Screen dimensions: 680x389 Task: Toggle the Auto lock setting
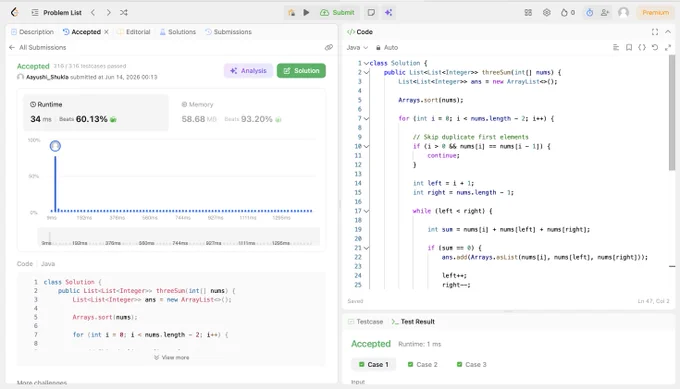pyautogui.click(x=387, y=47)
